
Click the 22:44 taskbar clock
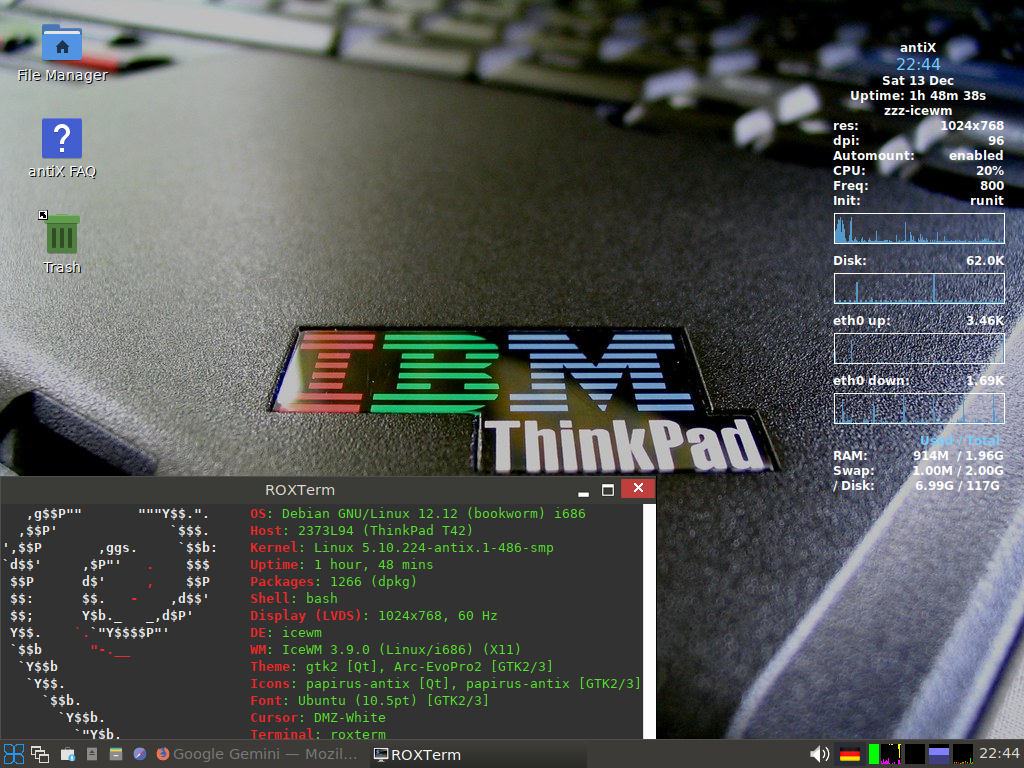[999, 754]
